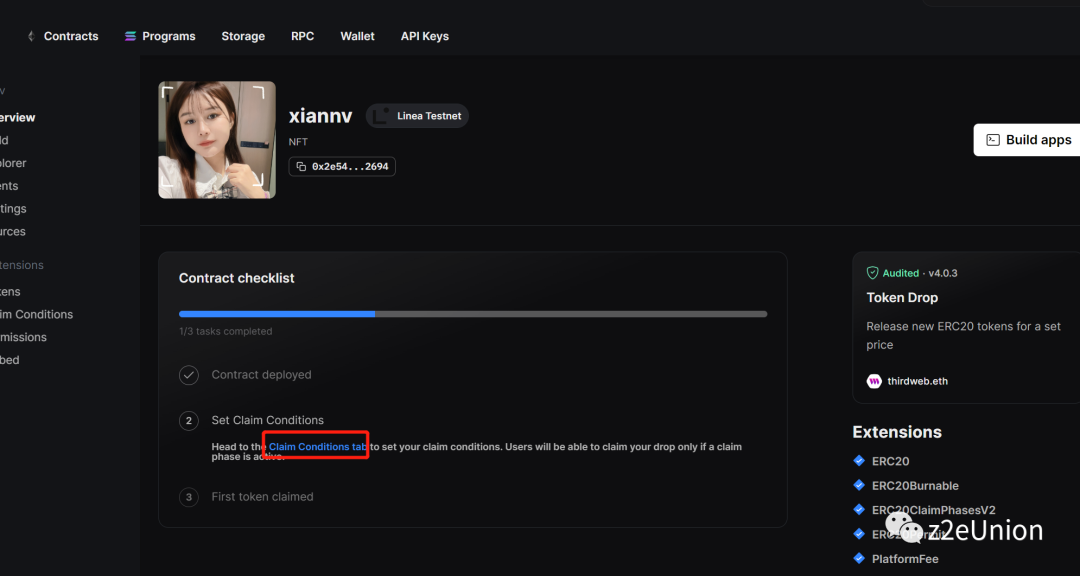The height and width of the screenshot is (576, 1080).
Task: Open the Storage menu item
Action: 243,36
